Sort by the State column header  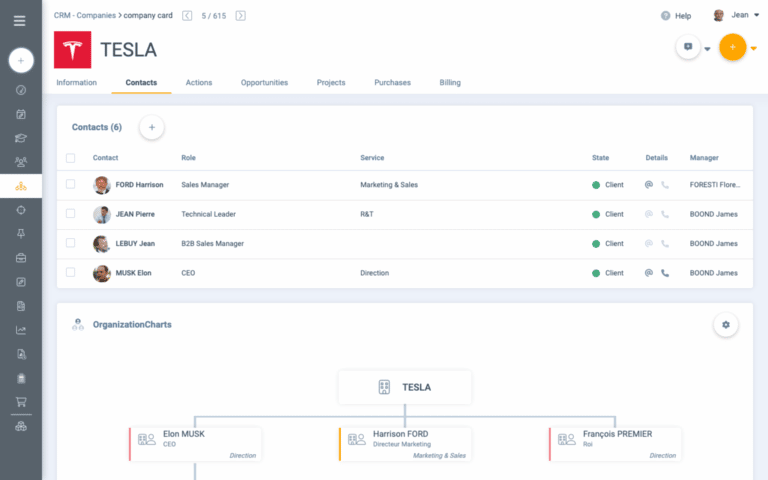tap(600, 158)
